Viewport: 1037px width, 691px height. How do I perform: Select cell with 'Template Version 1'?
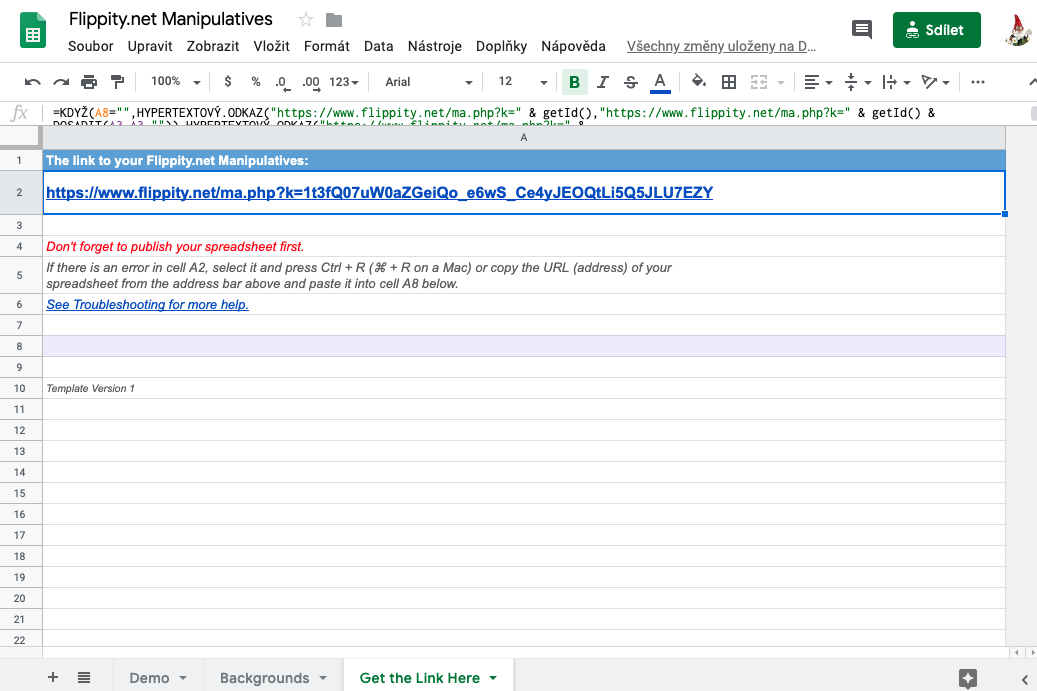point(524,388)
